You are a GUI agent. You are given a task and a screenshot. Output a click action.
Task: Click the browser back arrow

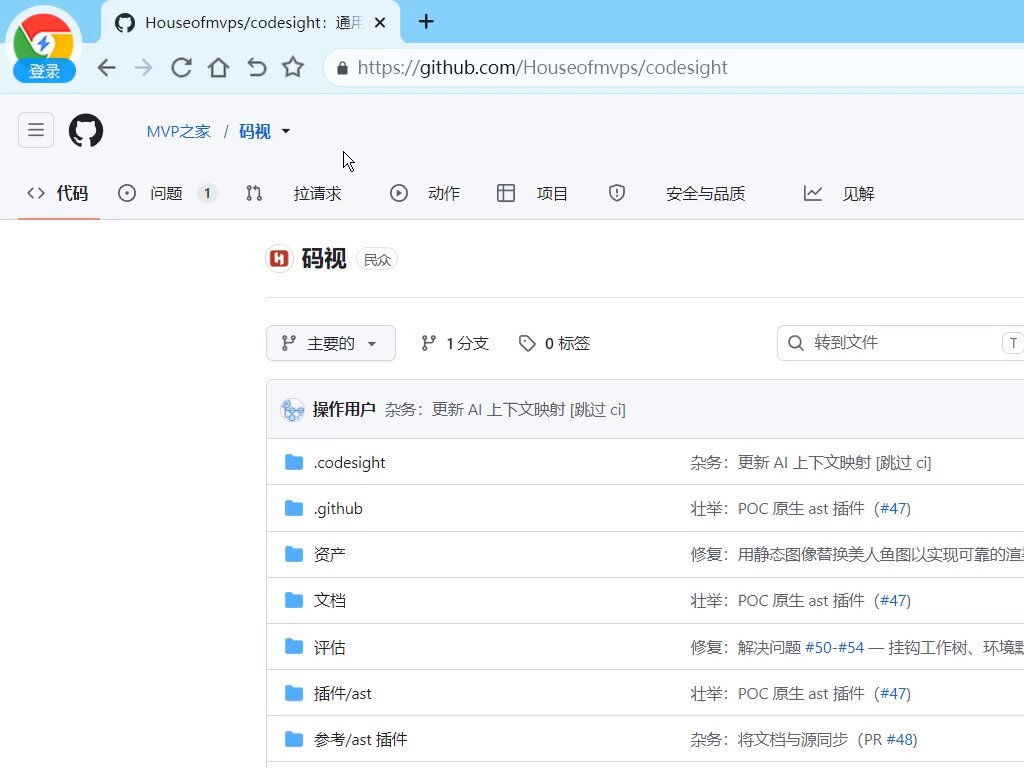[x=106, y=67]
